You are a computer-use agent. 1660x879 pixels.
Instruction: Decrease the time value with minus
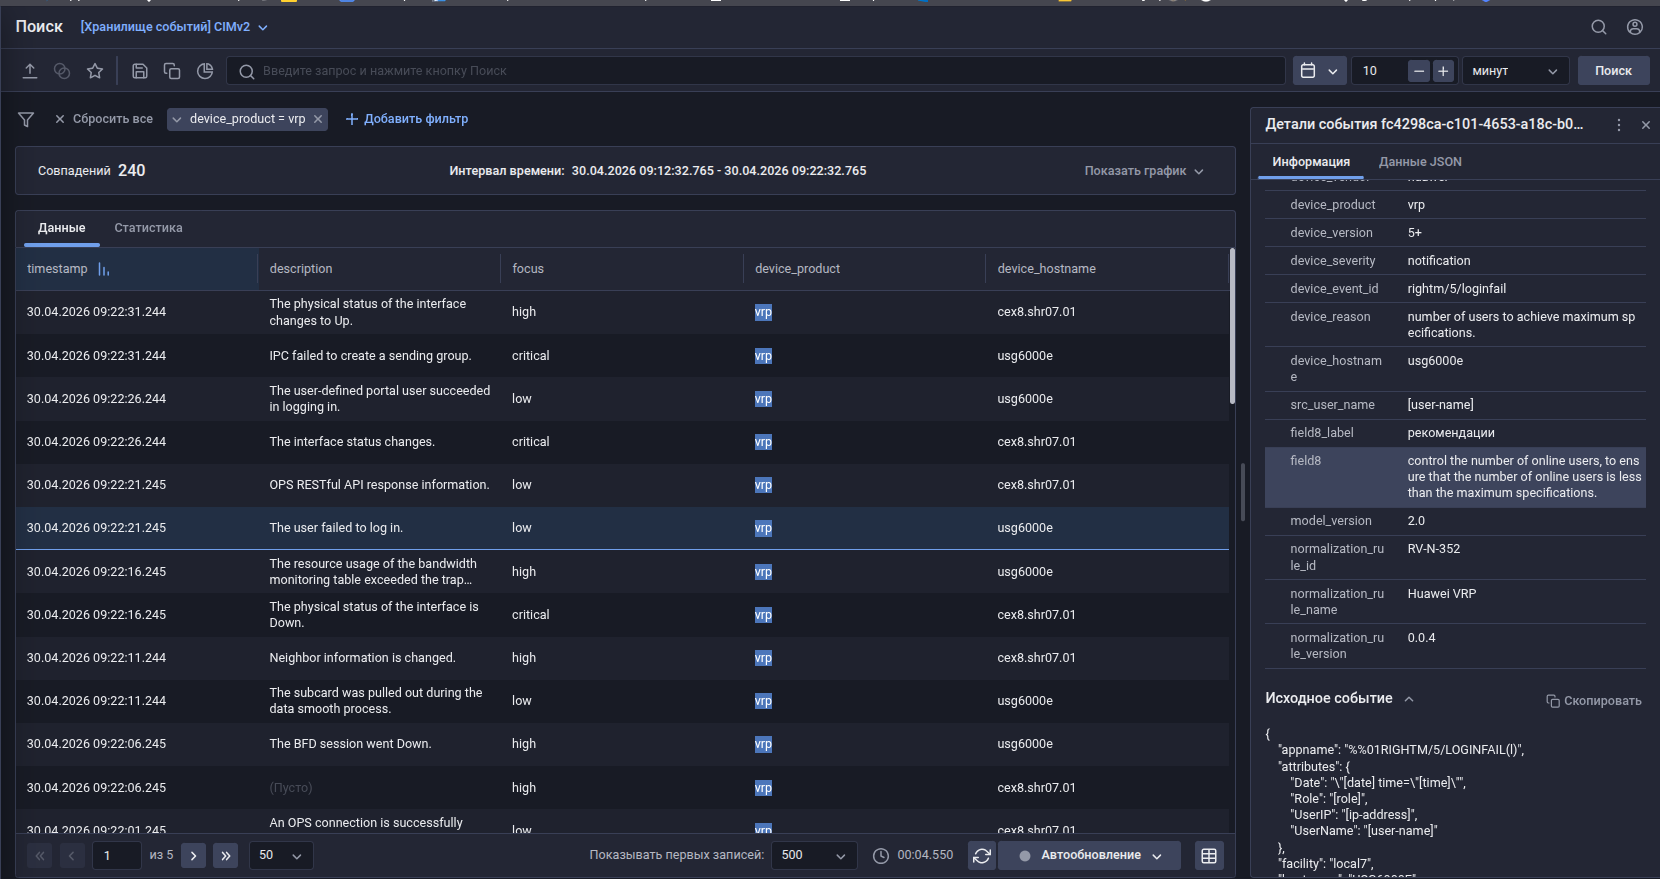pos(1419,71)
